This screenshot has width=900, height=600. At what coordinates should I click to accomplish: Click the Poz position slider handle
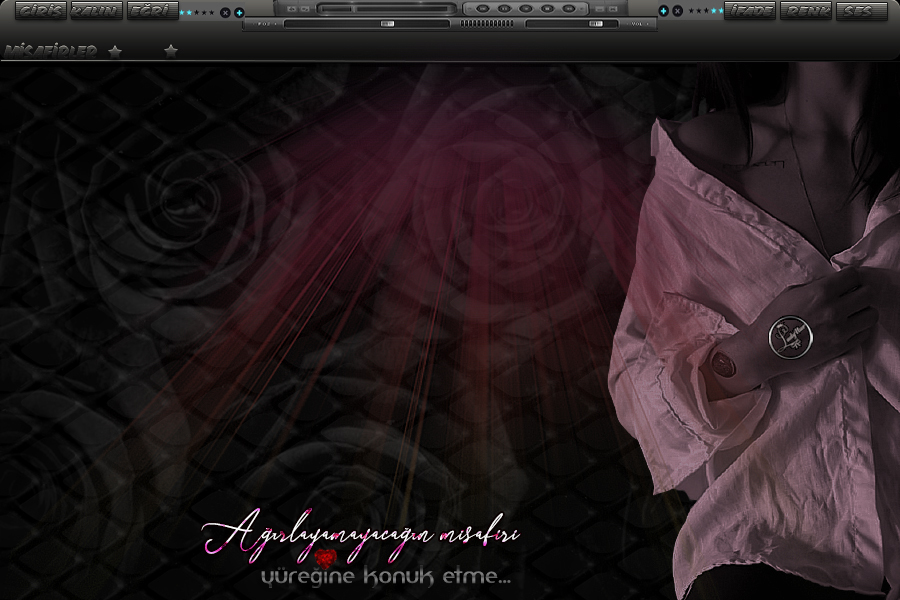387,23
